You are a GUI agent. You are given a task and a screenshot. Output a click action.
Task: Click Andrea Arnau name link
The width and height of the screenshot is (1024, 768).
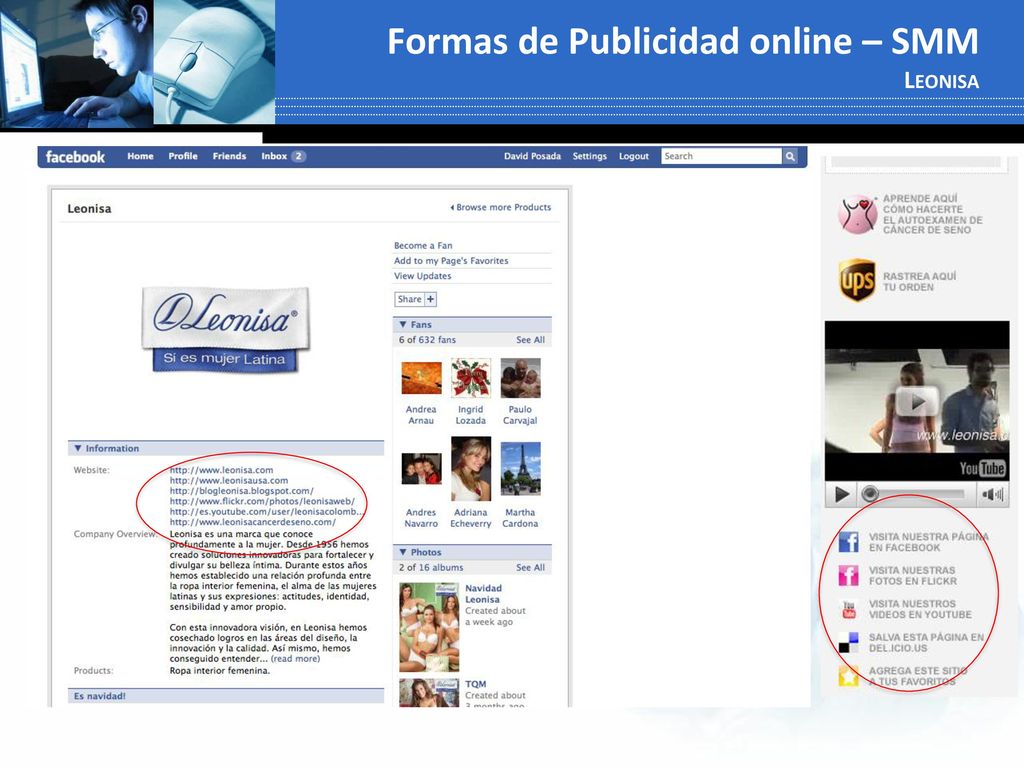421,415
